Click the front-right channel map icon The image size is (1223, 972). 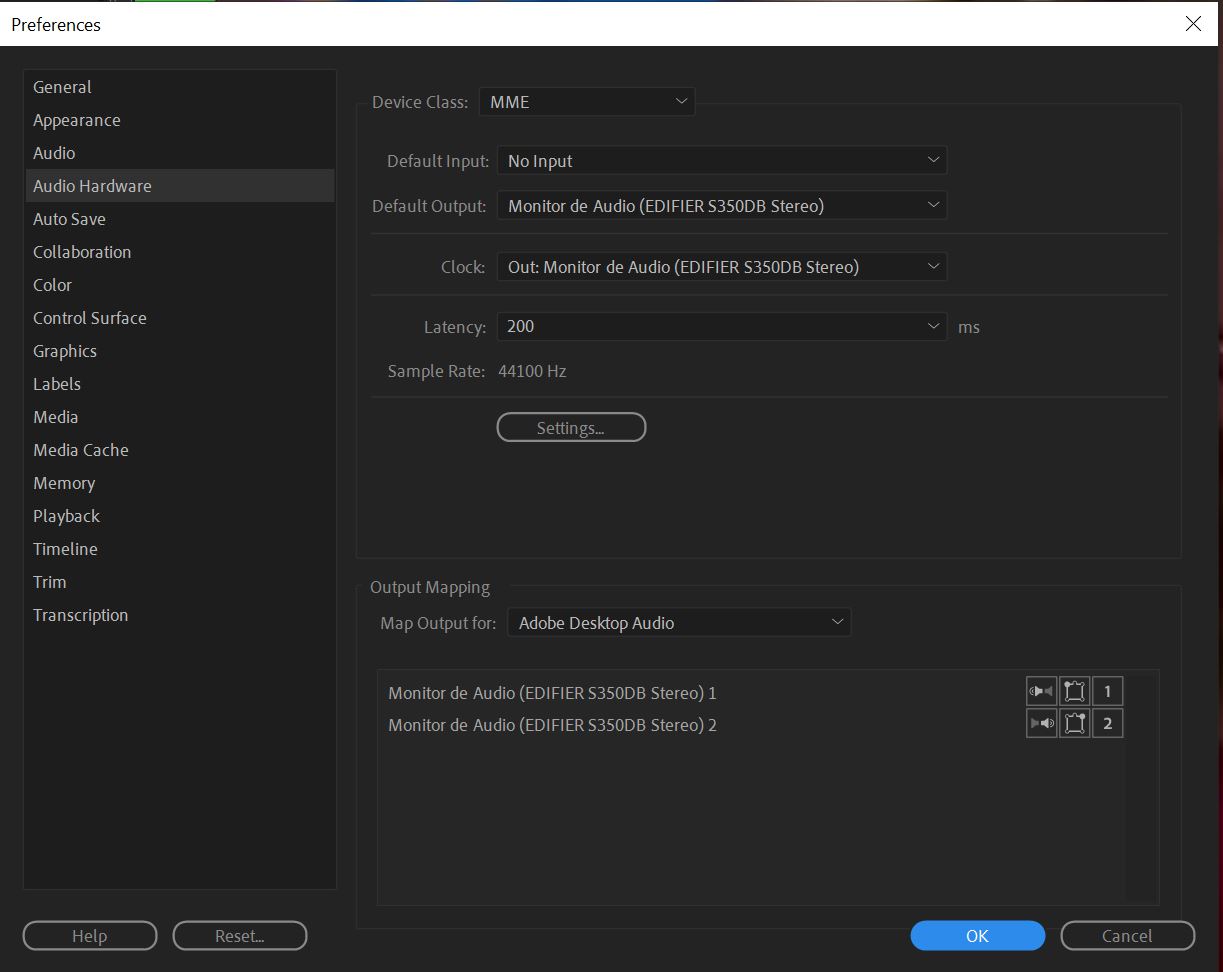click(x=1074, y=723)
